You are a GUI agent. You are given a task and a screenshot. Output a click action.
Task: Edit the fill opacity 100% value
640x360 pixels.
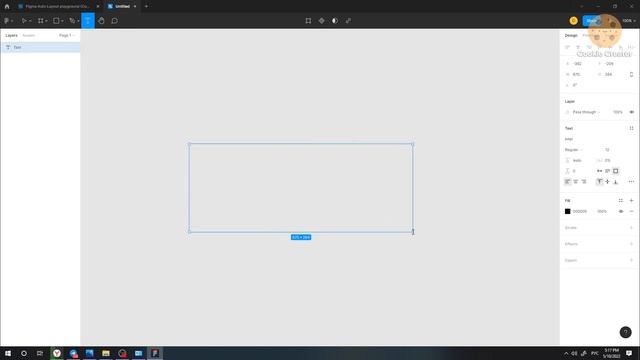tap(602, 211)
